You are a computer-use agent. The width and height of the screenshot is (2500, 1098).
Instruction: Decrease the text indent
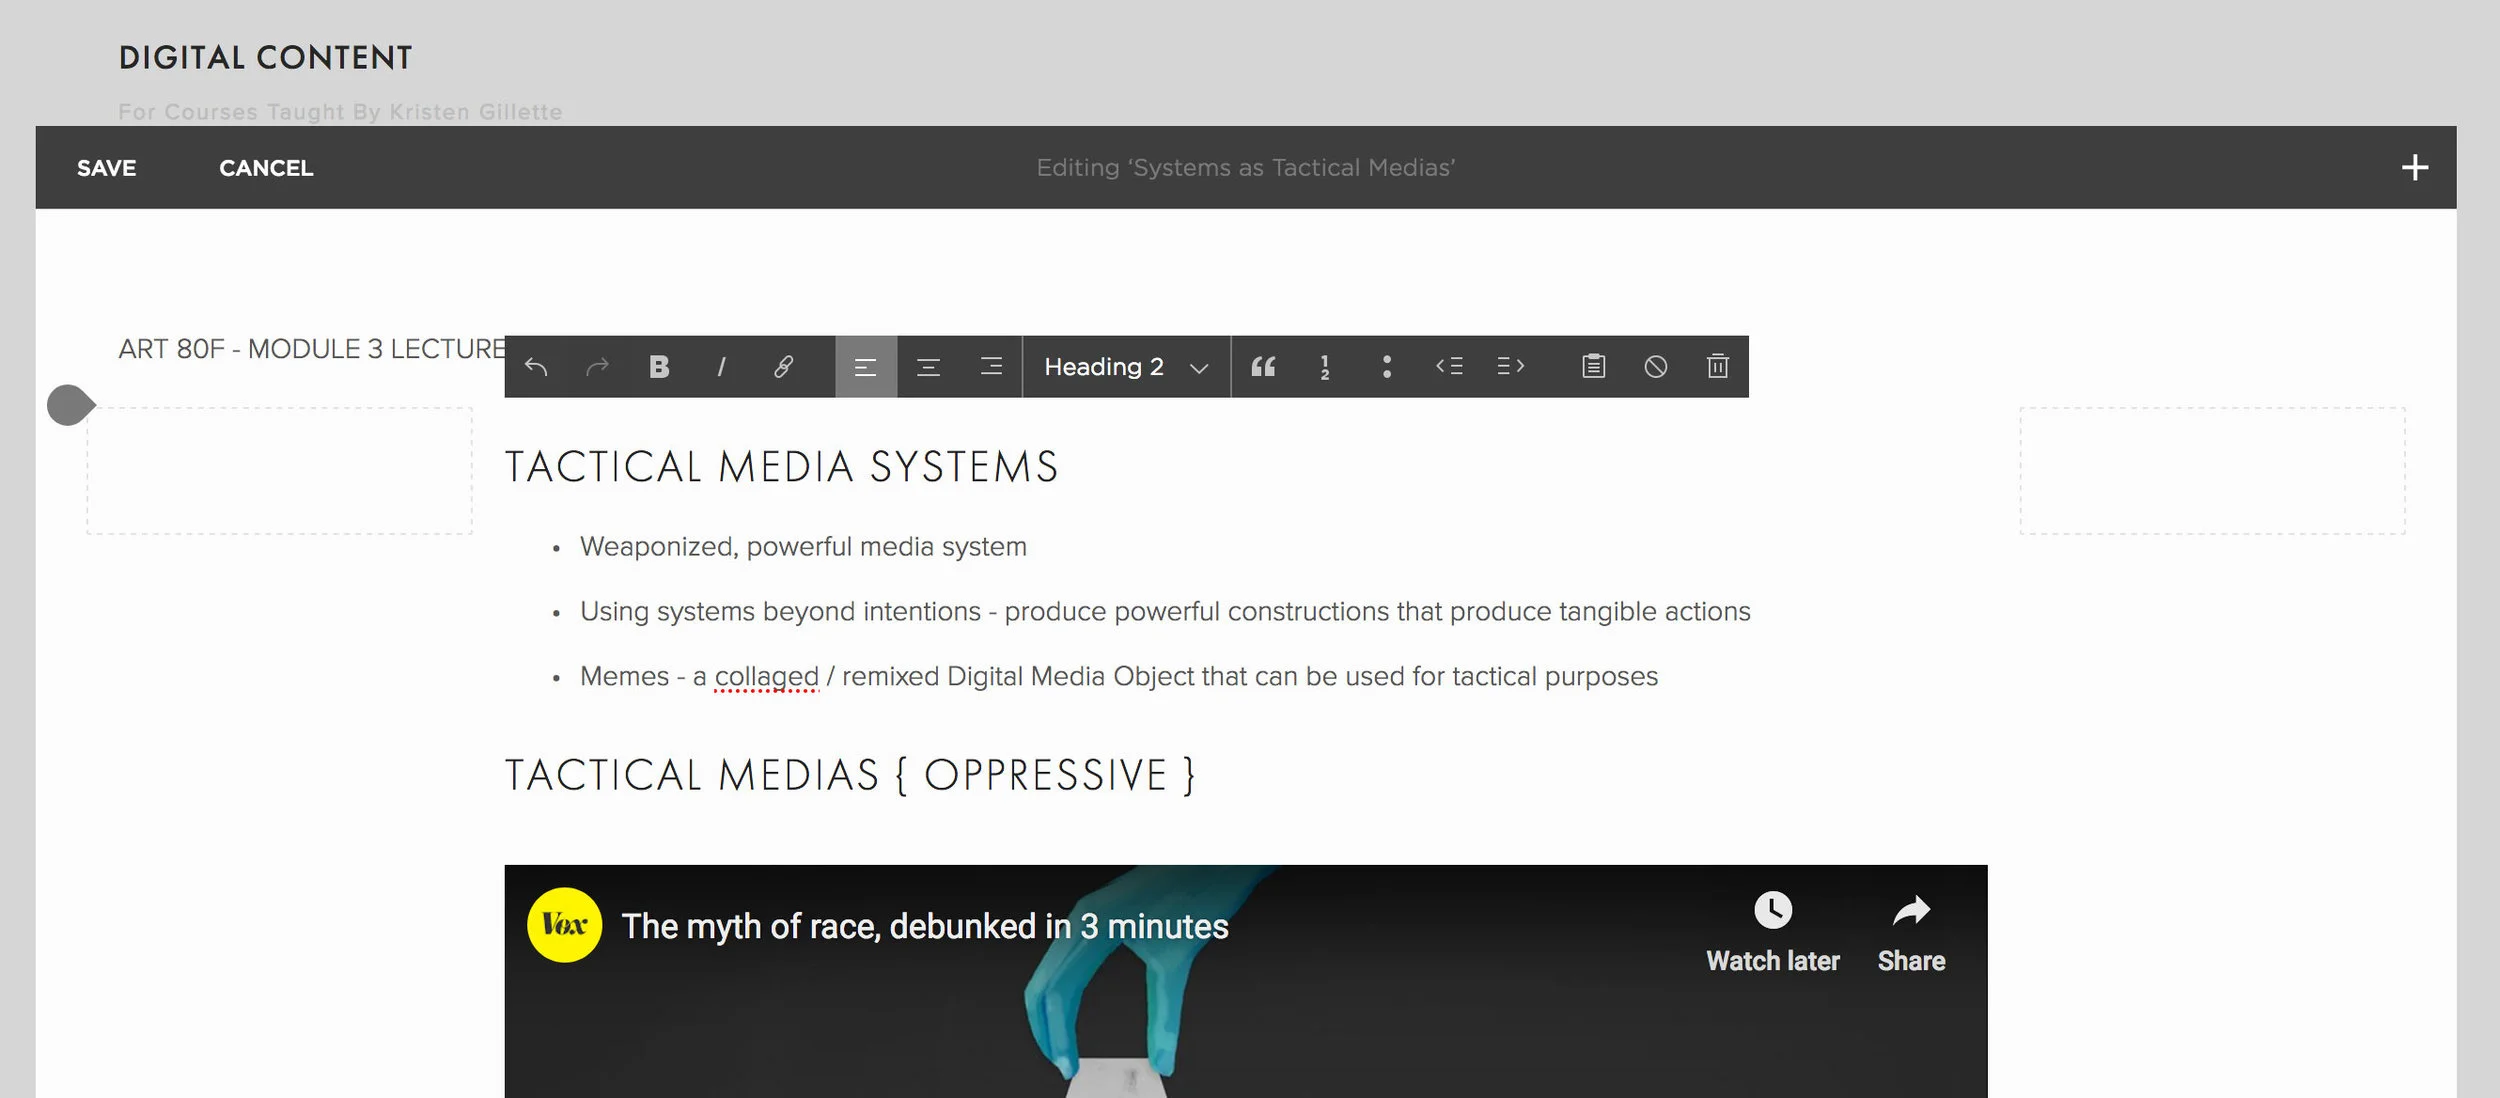point(1449,367)
